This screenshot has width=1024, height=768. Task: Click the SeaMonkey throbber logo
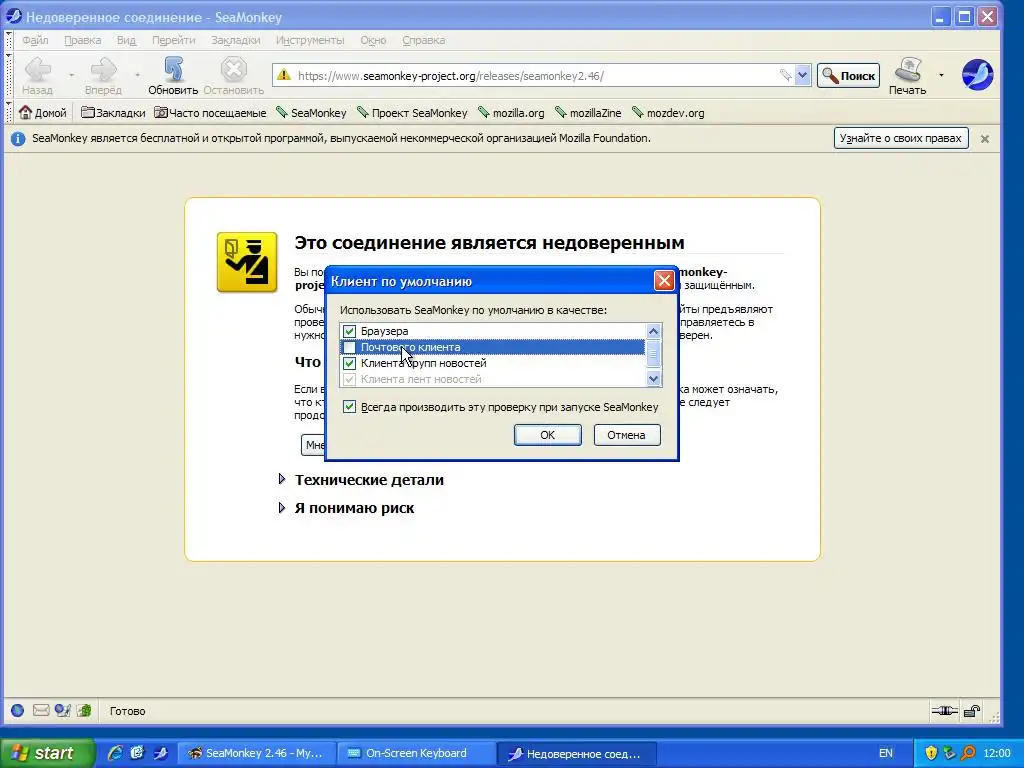(977, 74)
